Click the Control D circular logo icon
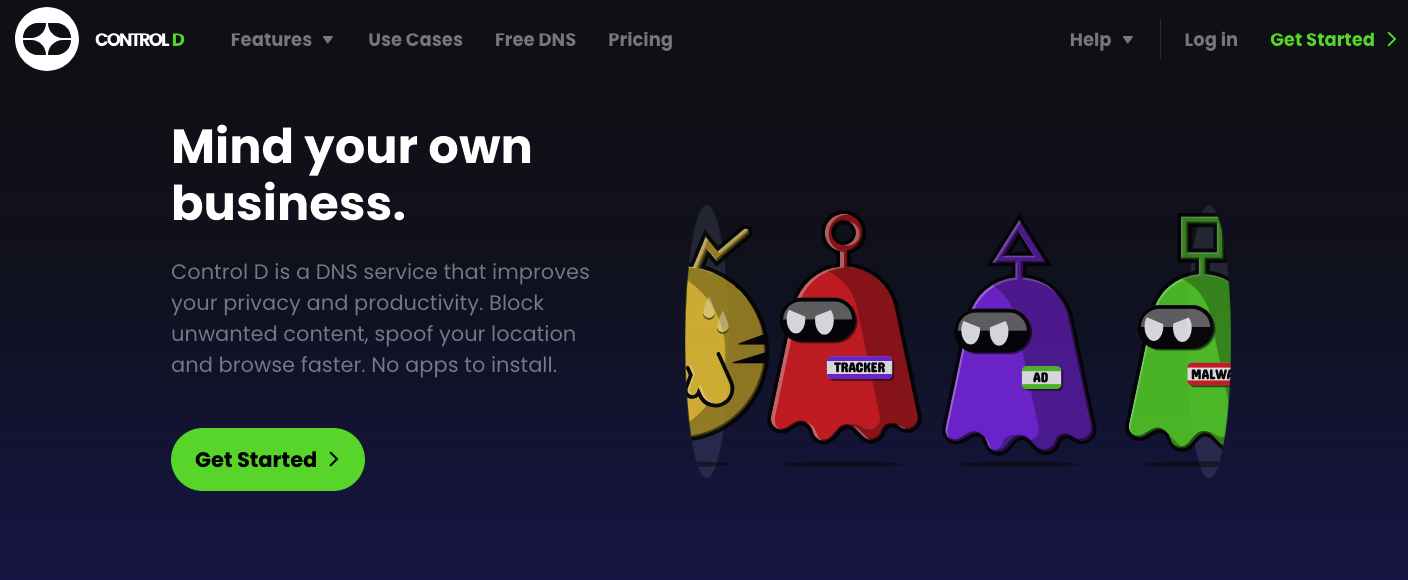Viewport: 1408px width, 580px height. [47, 39]
